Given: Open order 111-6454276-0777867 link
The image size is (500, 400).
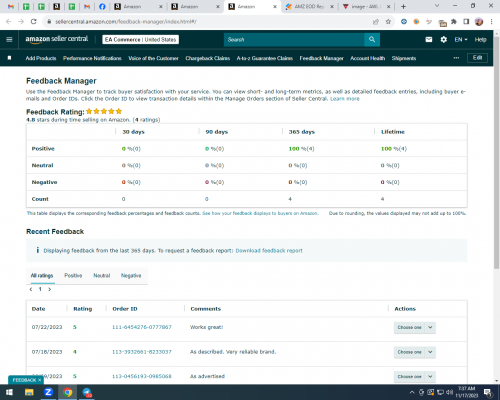Looking at the screenshot, I should pyautogui.click(x=142, y=327).
